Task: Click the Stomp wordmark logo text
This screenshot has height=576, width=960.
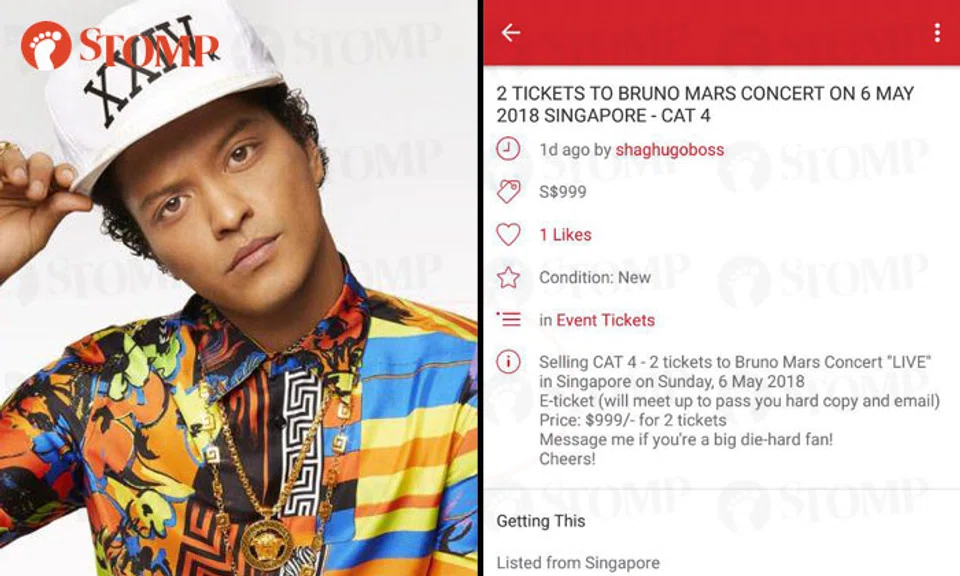Action: click(x=149, y=47)
